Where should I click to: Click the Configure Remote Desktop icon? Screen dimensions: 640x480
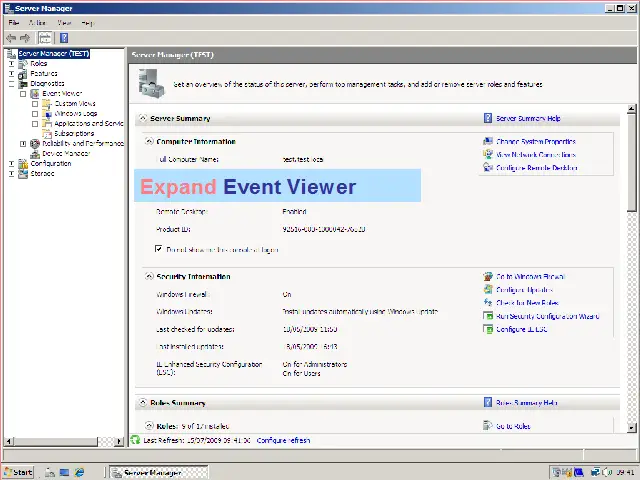coord(488,167)
